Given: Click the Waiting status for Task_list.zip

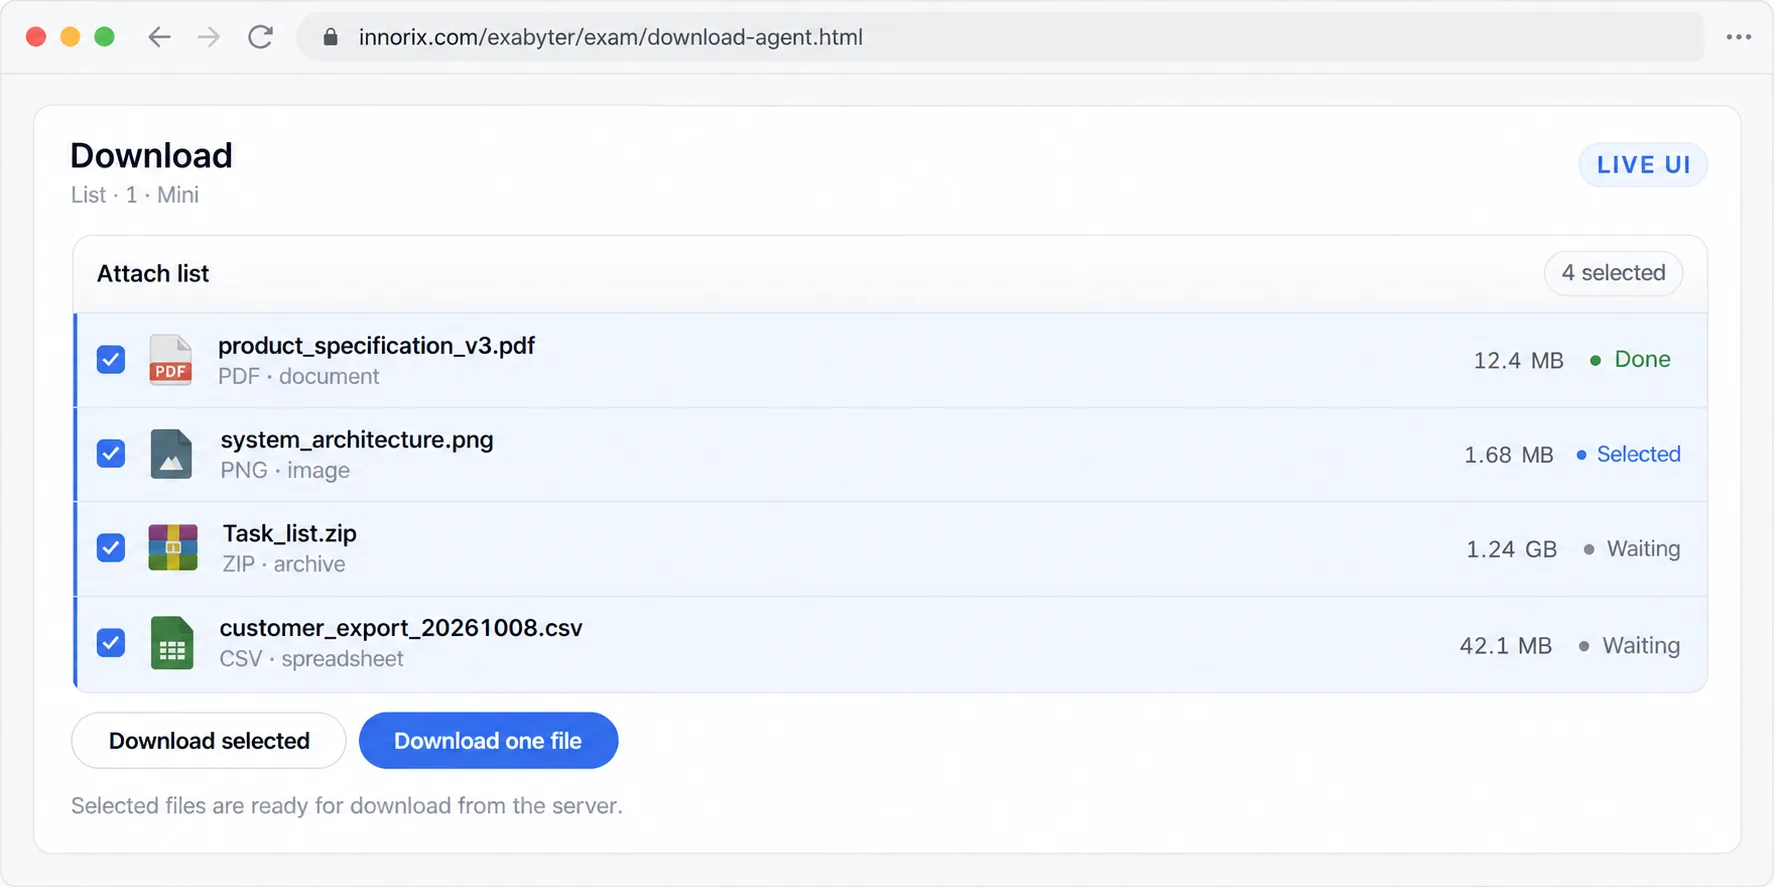Looking at the screenshot, I should pos(1632,549).
